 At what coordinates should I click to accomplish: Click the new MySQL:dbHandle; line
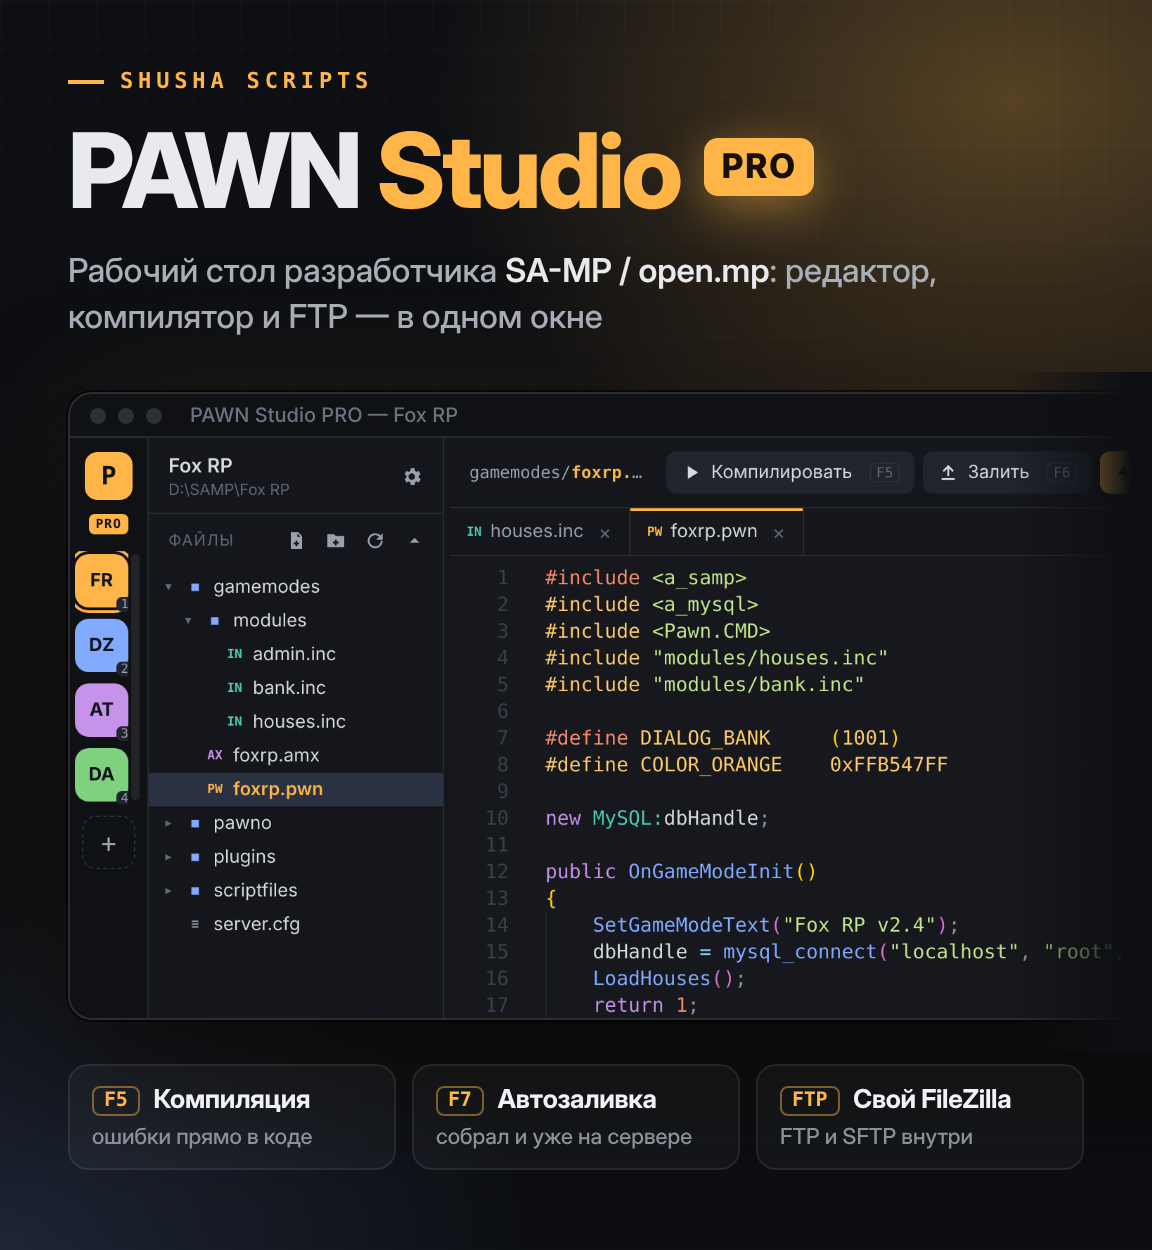click(x=657, y=818)
